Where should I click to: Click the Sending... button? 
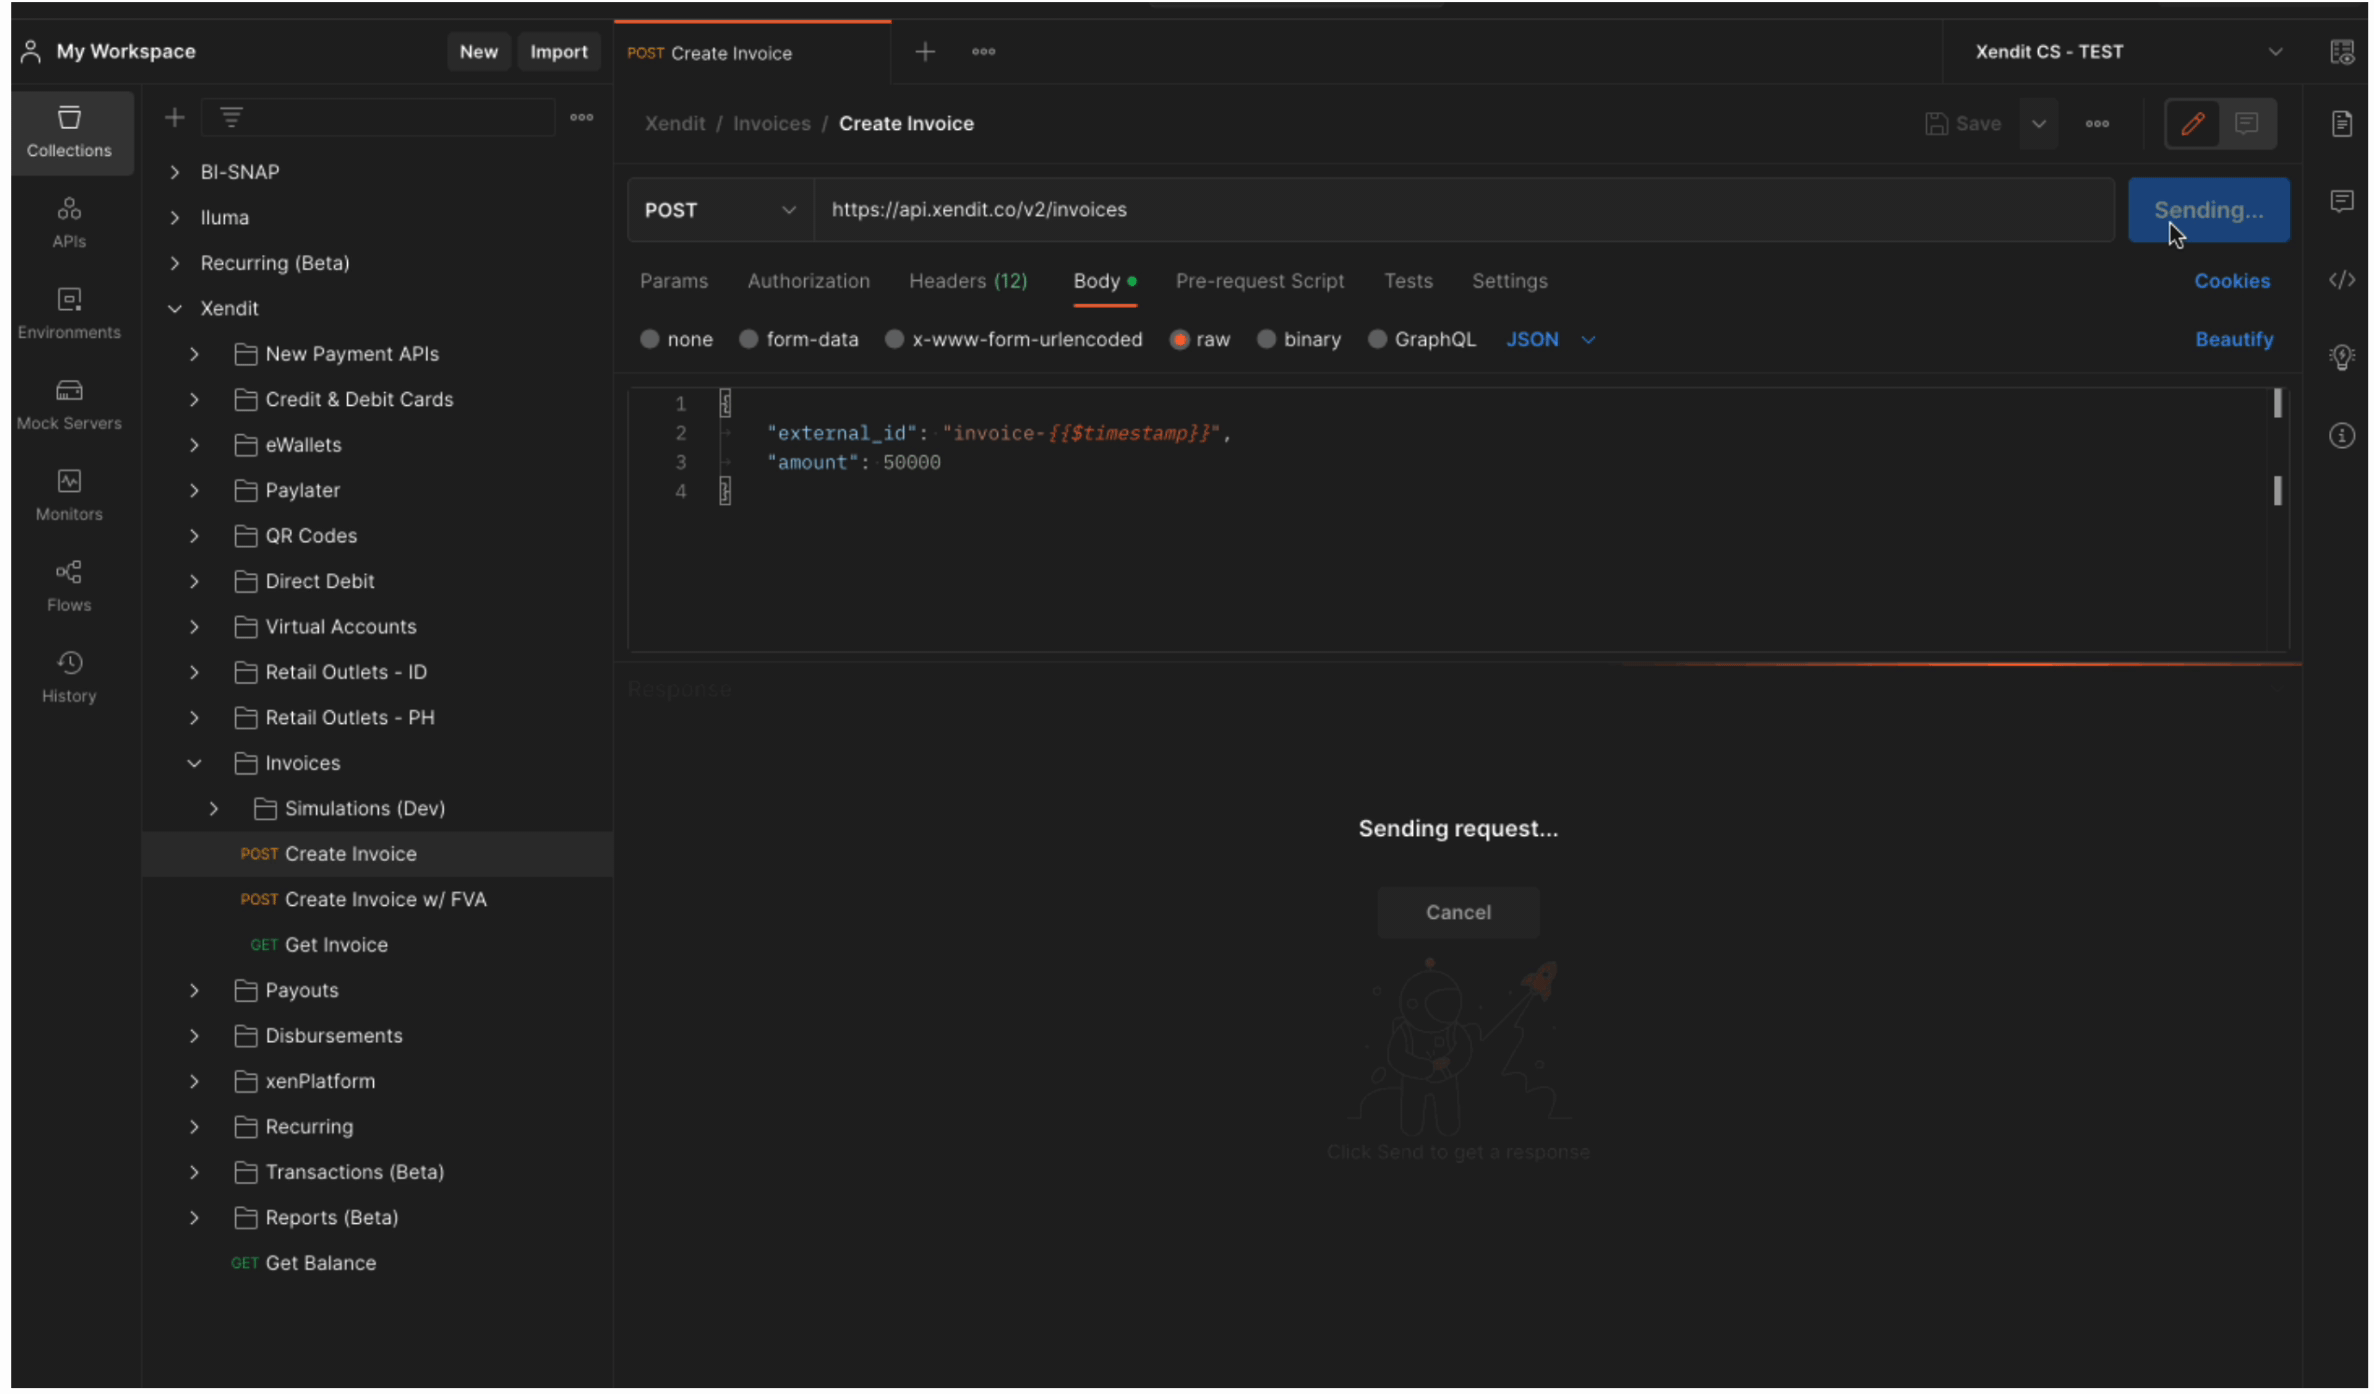(x=2208, y=210)
